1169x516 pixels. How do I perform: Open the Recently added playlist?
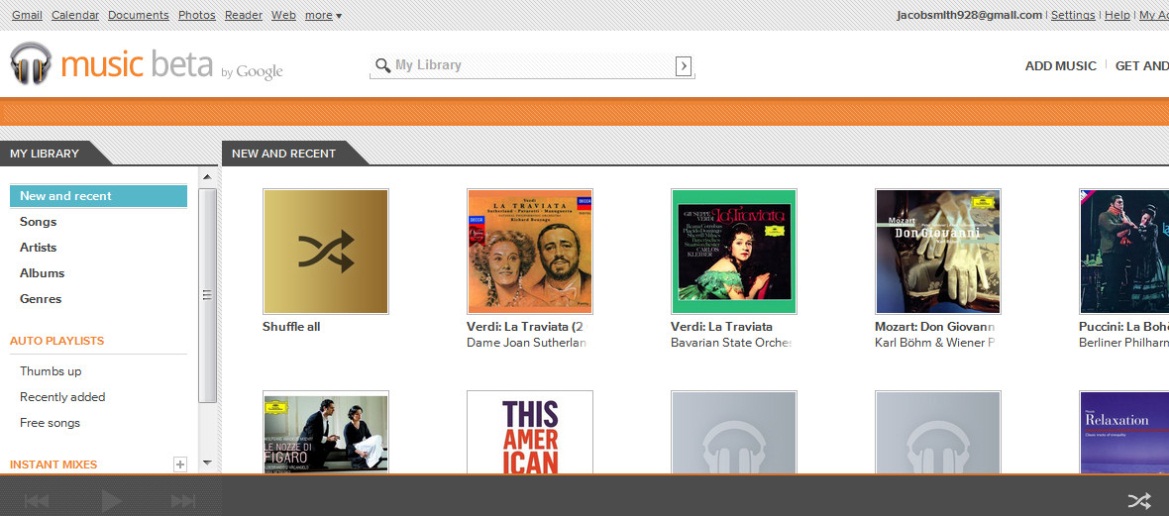pyautogui.click(x=63, y=397)
